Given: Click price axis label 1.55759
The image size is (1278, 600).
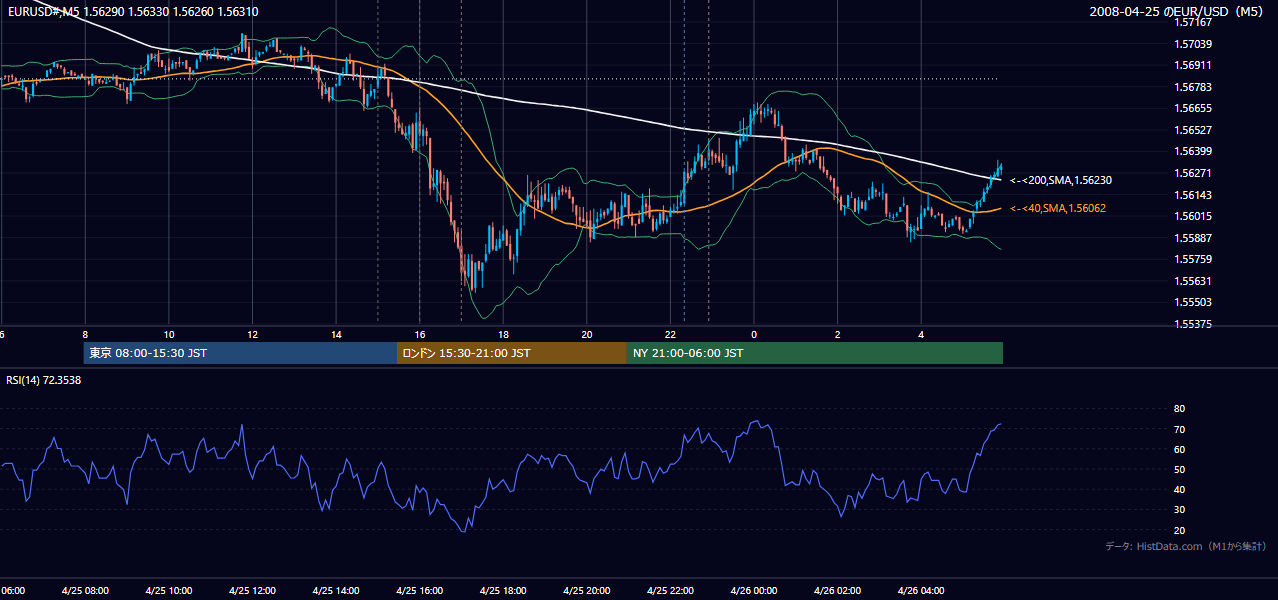Looking at the screenshot, I should pyautogui.click(x=1193, y=259).
